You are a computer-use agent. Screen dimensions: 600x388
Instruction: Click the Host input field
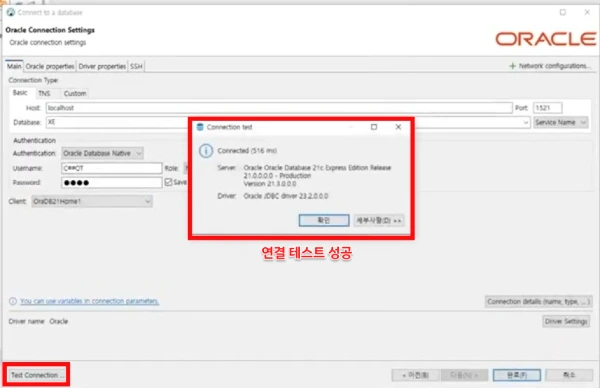(x=279, y=108)
